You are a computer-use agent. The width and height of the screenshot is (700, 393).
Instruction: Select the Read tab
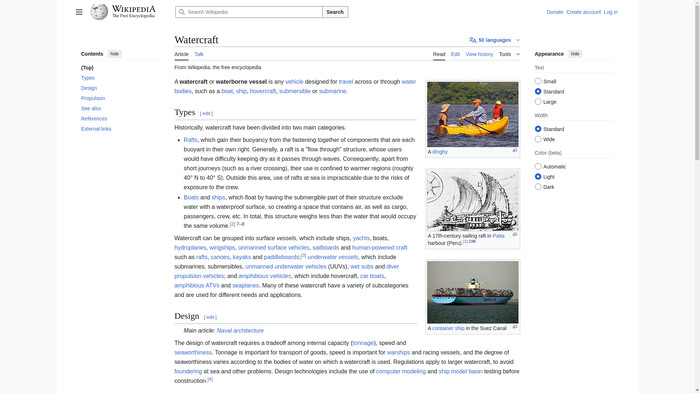pos(439,54)
